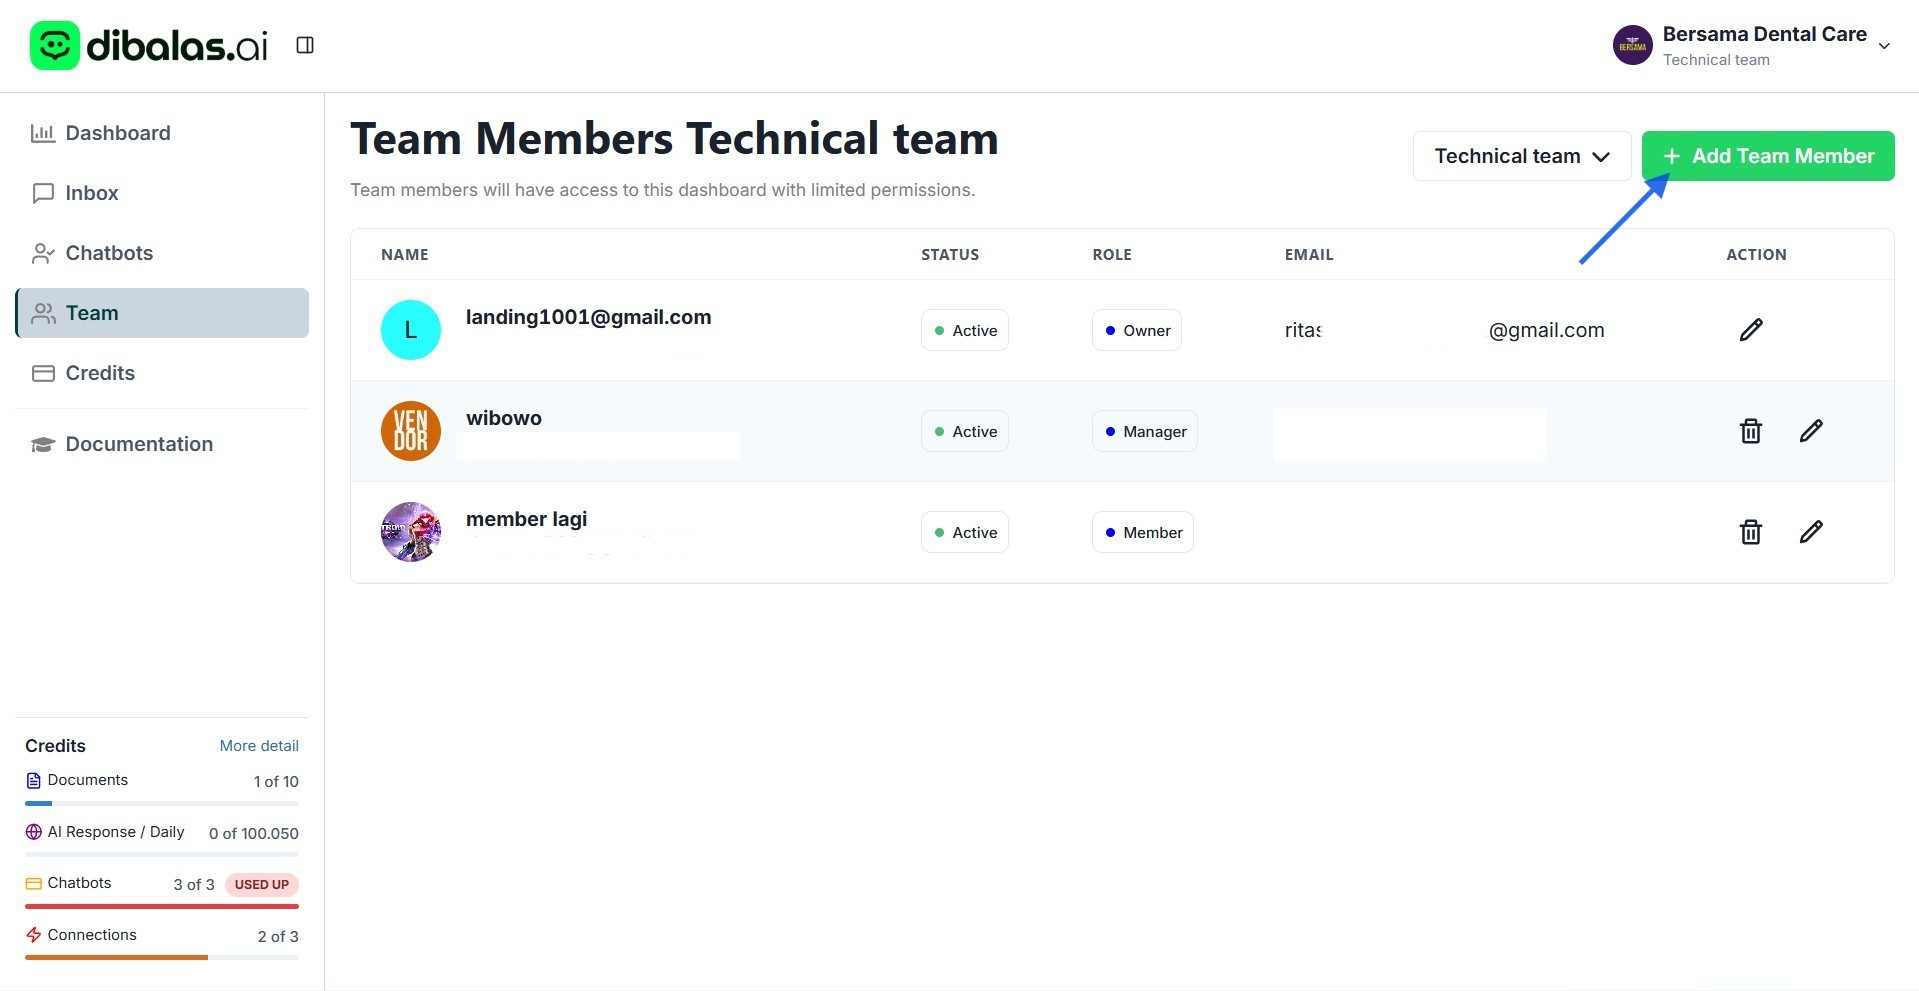Click the wibowo vendor avatar
The height and width of the screenshot is (991, 1919).
pos(411,431)
